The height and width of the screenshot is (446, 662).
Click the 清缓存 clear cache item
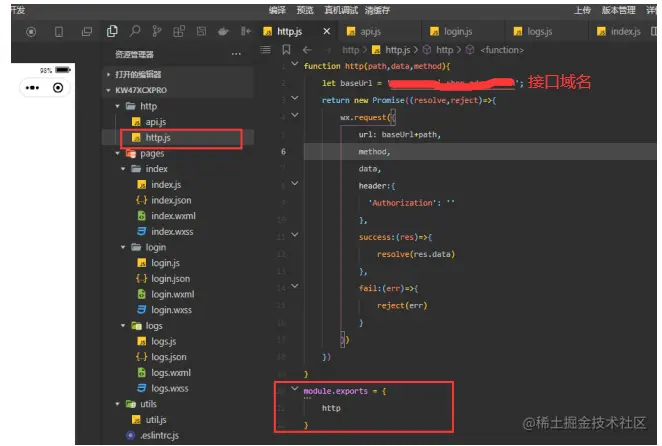pos(377,10)
